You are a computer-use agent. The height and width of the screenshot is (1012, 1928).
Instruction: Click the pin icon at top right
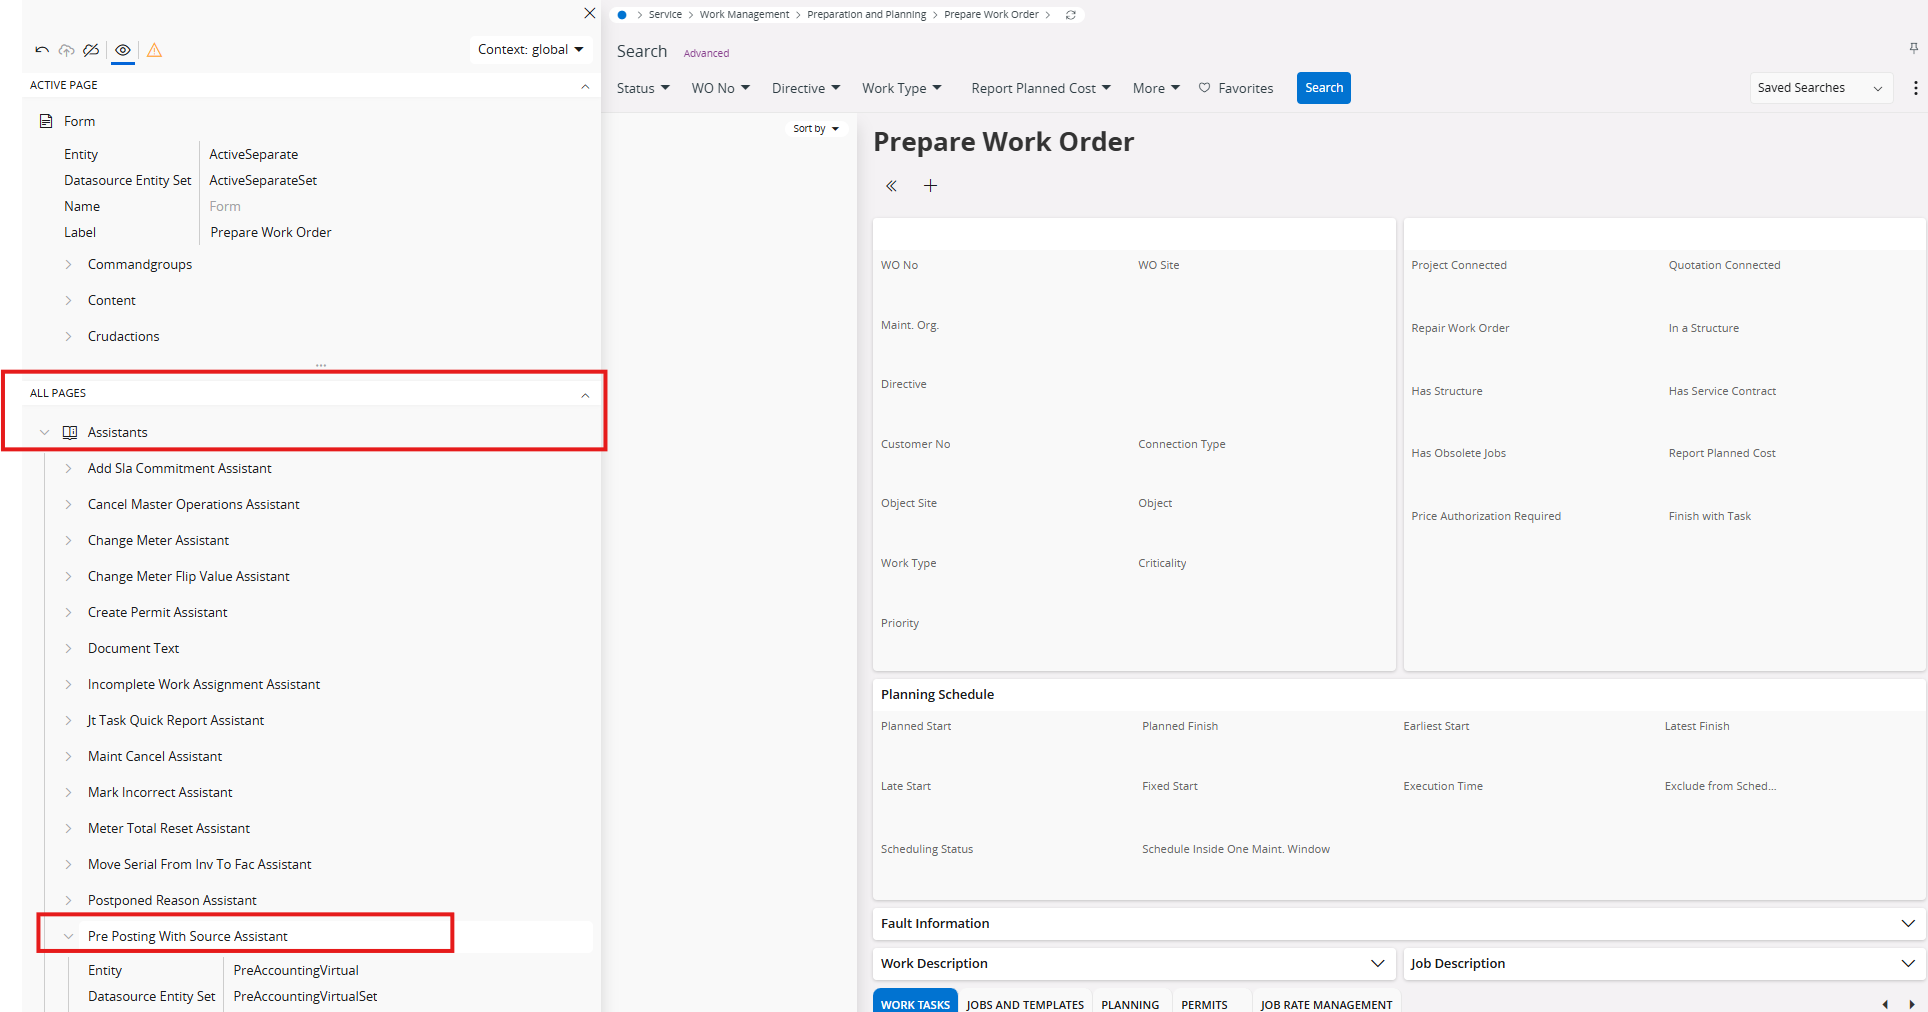pos(1913,48)
